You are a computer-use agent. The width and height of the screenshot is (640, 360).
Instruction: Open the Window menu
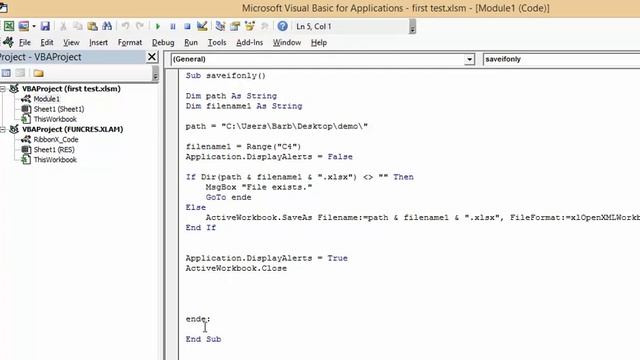pyautogui.click(x=287, y=42)
